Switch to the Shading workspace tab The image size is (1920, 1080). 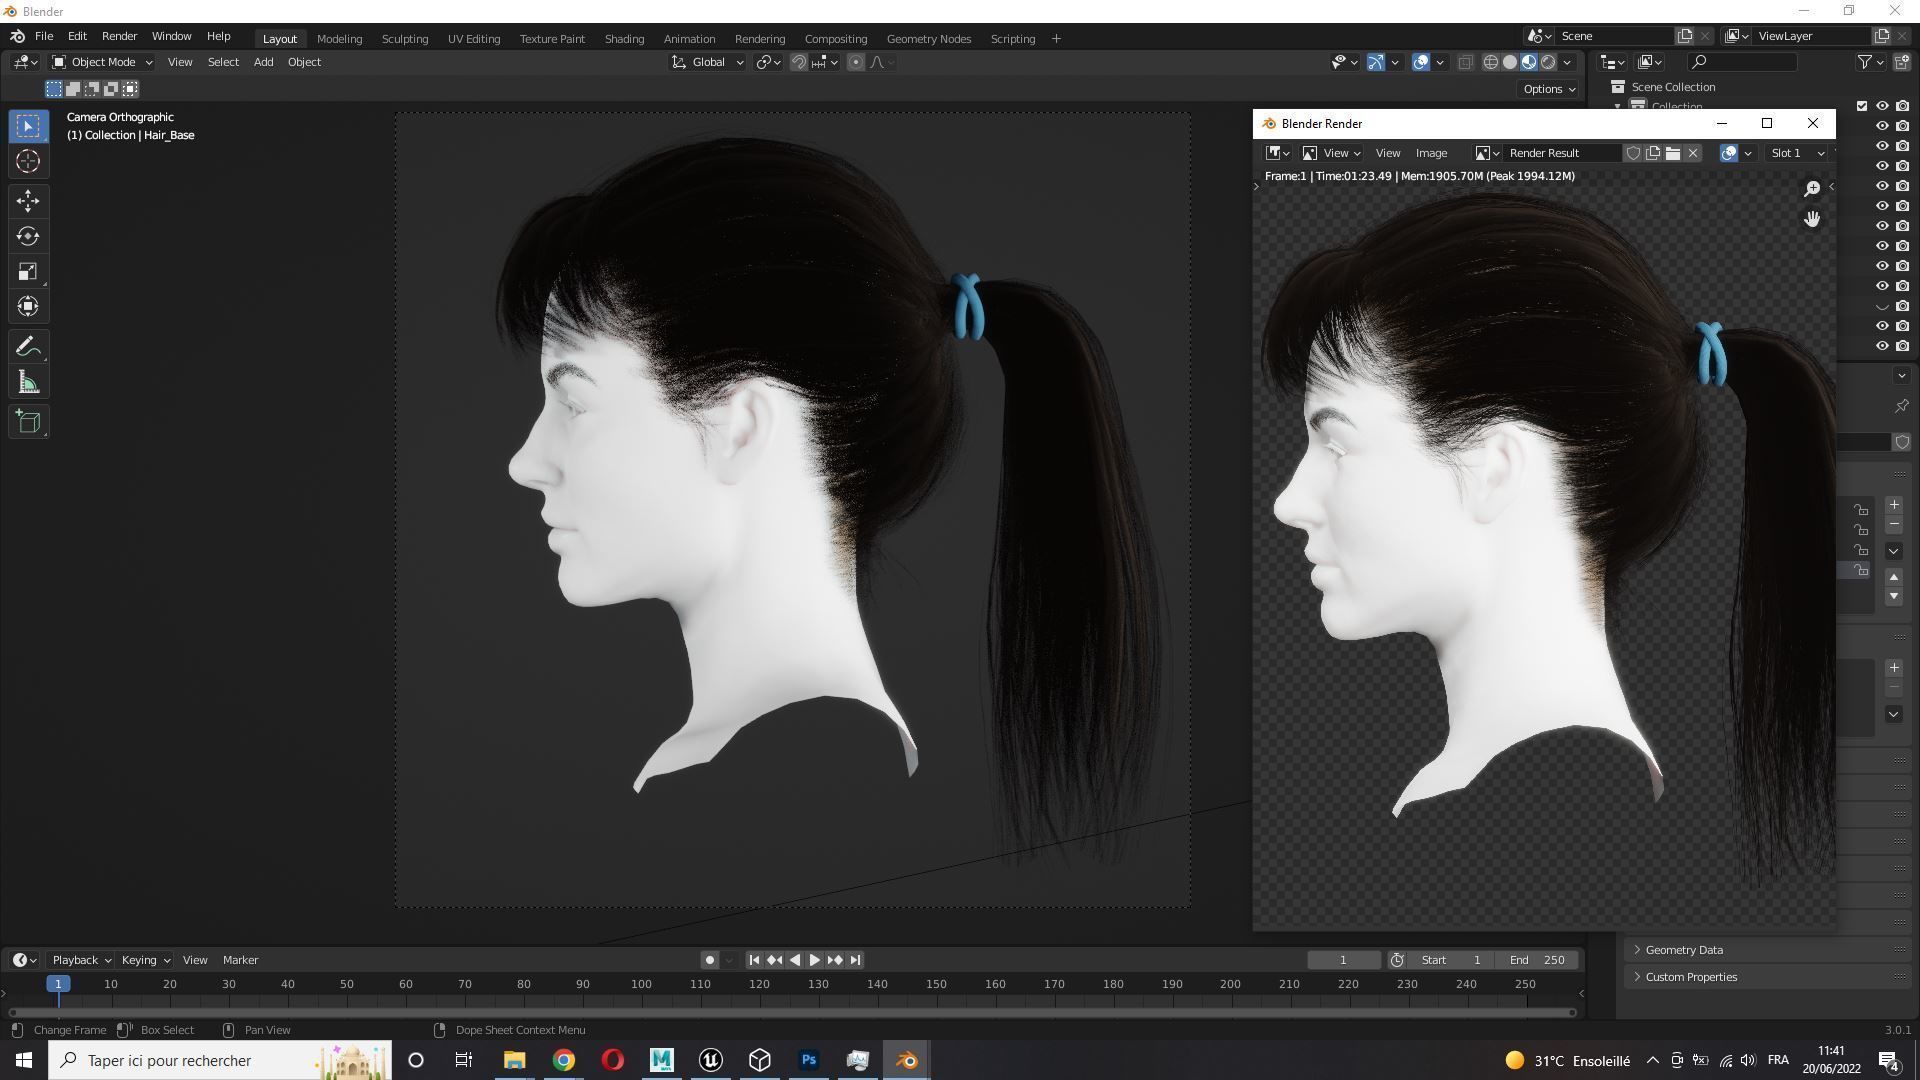point(624,39)
